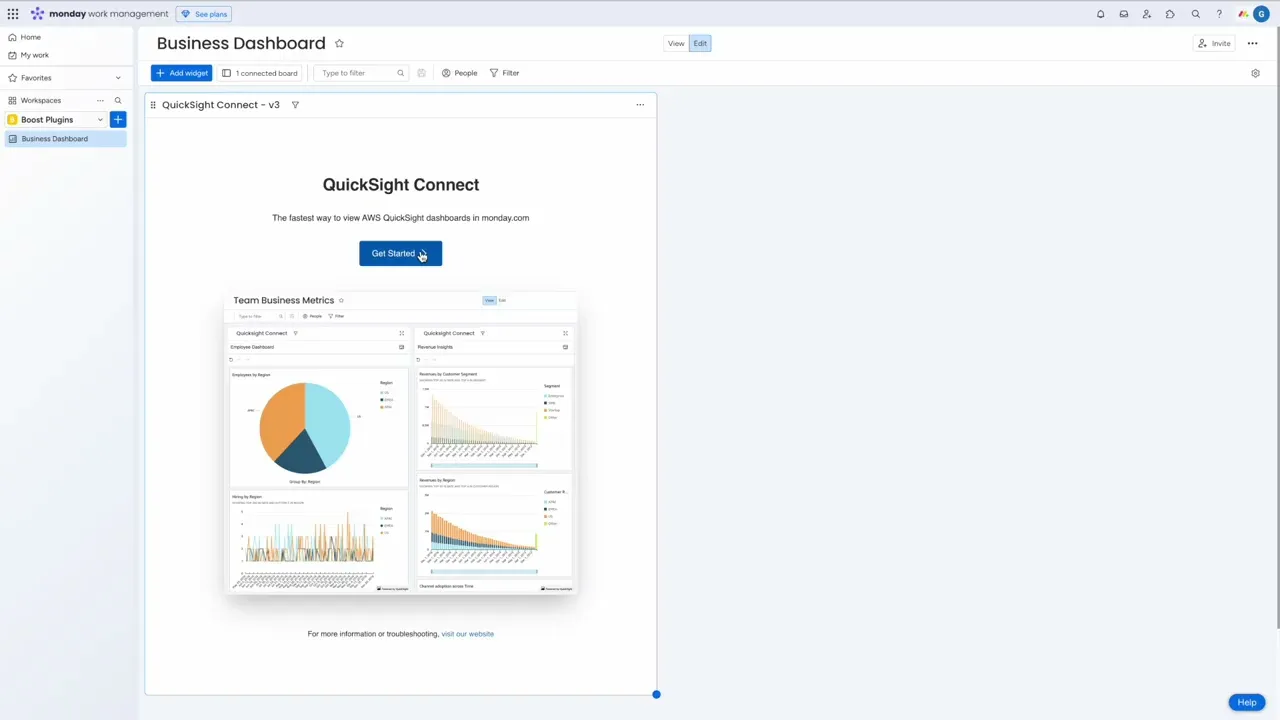Screen dimensions: 1280x720
Task: Click the Team Business Metrics preview image
Action: (401, 443)
